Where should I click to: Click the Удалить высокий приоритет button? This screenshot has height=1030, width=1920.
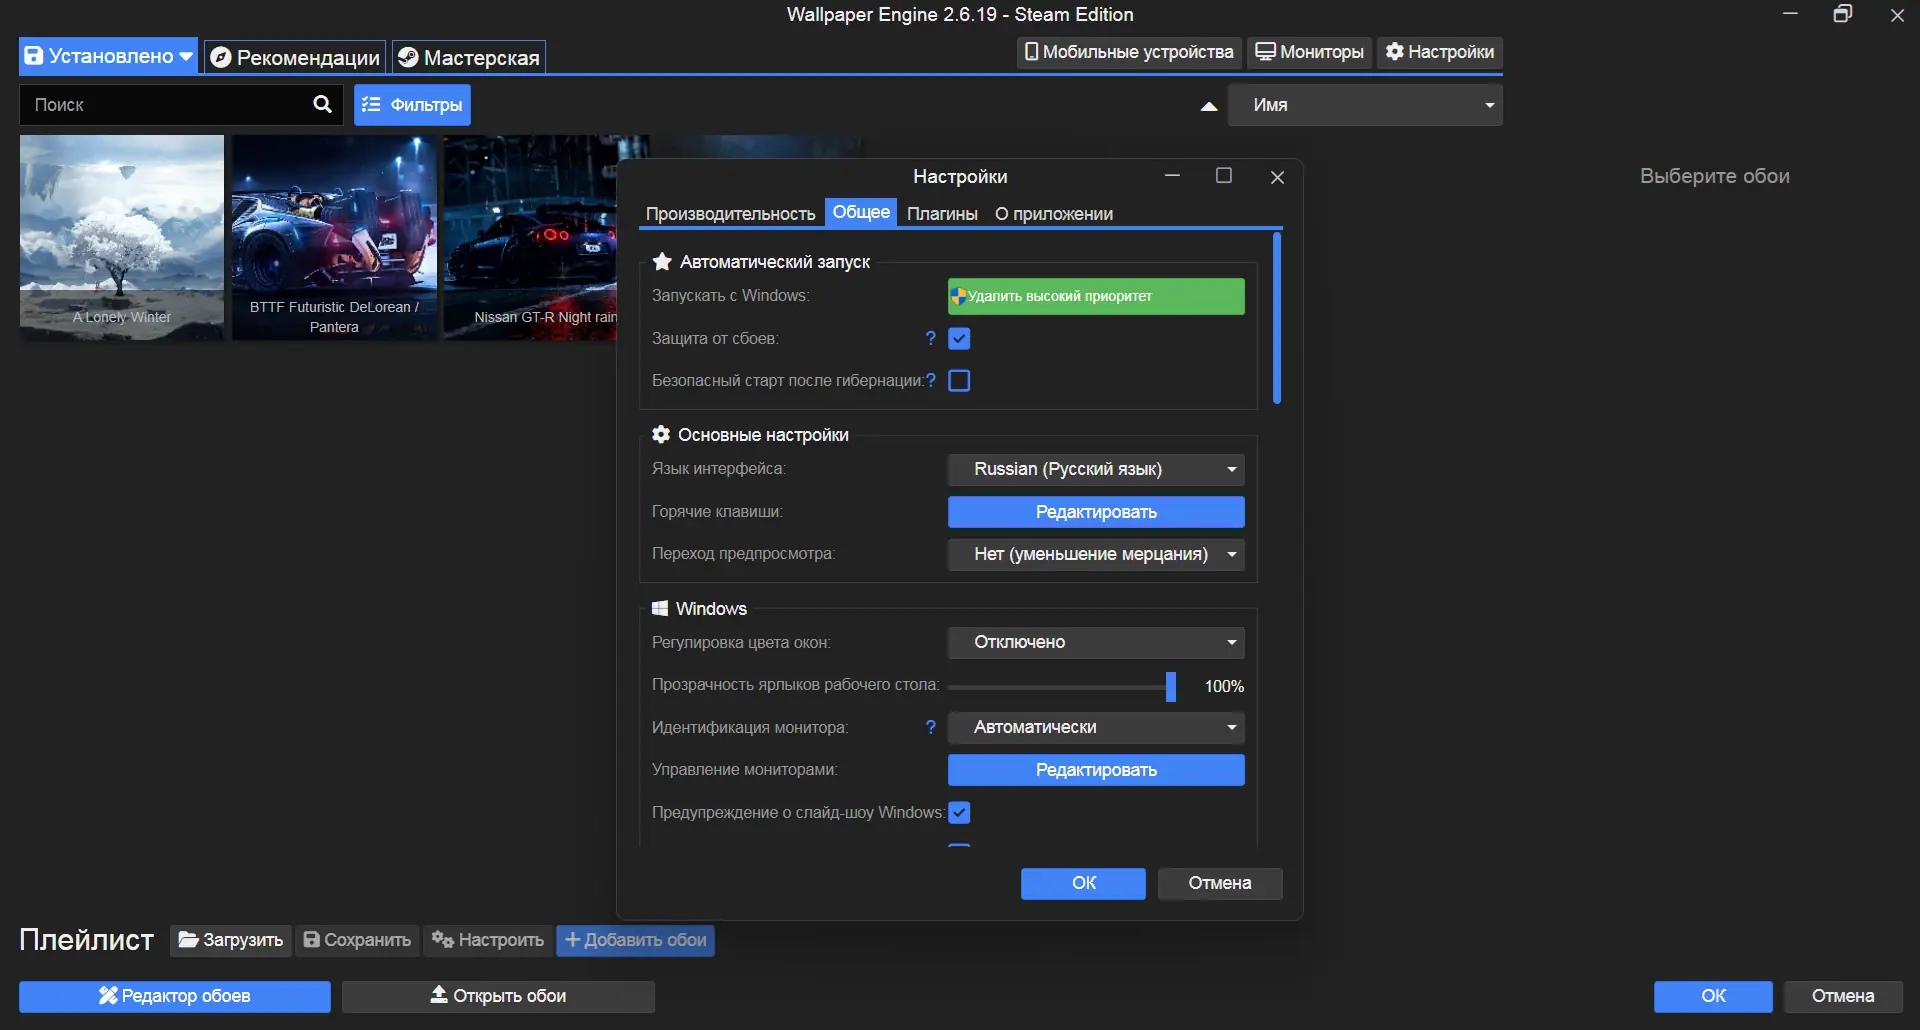pyautogui.click(x=1096, y=296)
